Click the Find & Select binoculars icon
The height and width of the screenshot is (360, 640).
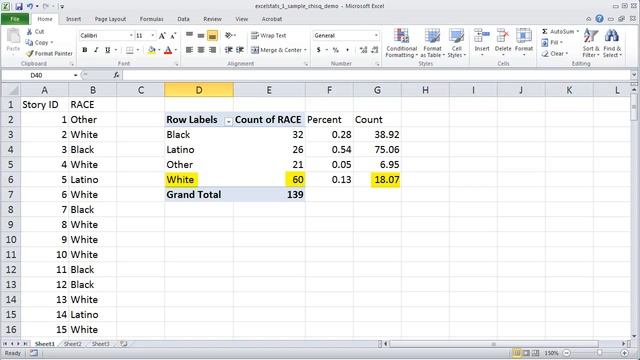[x=611, y=36]
